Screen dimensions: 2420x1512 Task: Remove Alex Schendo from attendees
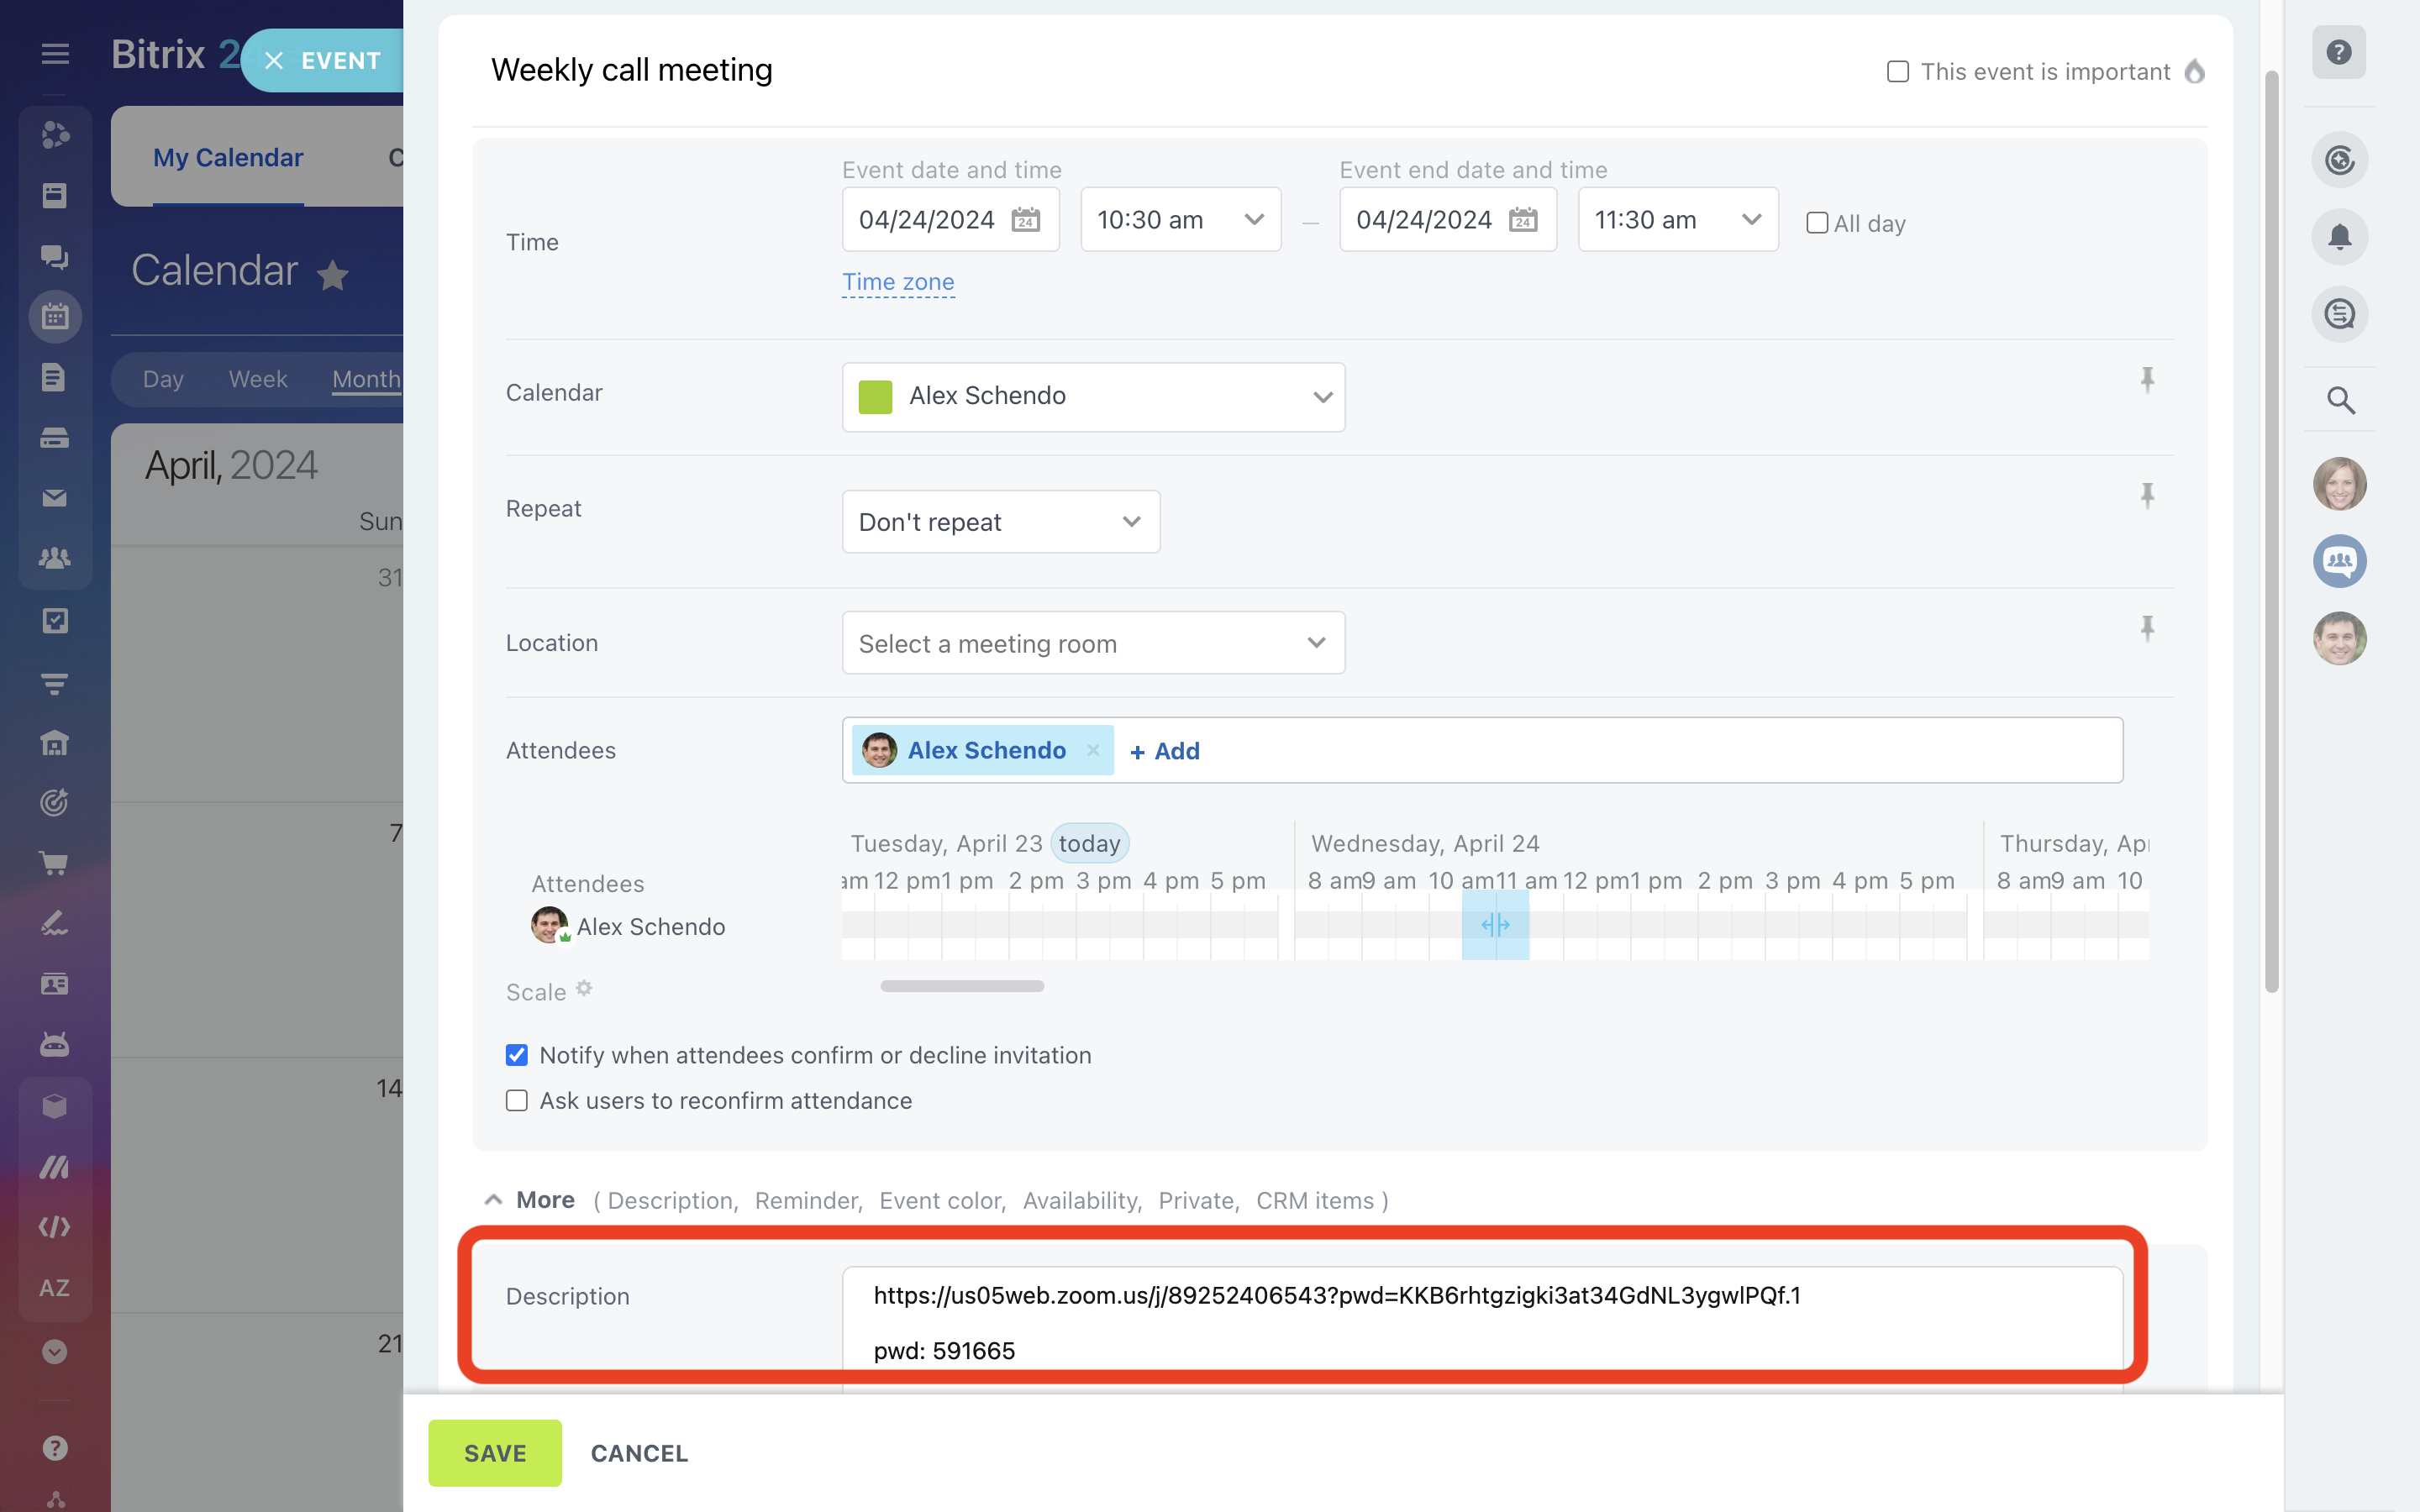point(1093,750)
